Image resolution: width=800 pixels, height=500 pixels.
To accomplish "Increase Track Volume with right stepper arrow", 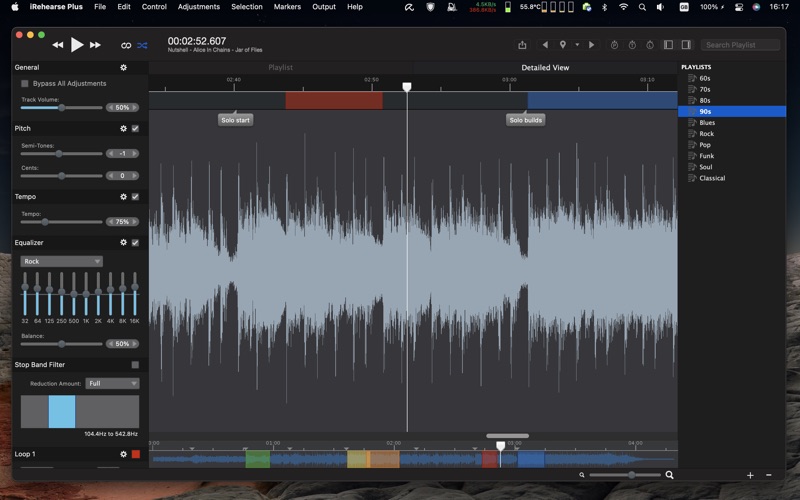I will [x=135, y=108].
